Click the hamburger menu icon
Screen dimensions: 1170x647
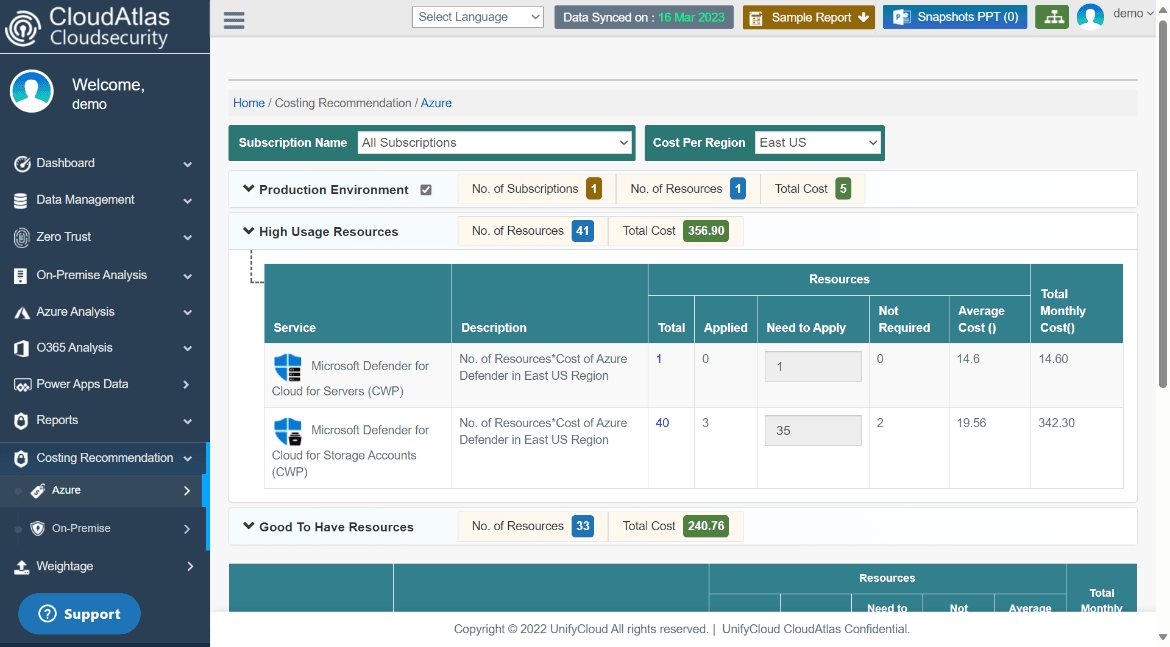234,20
